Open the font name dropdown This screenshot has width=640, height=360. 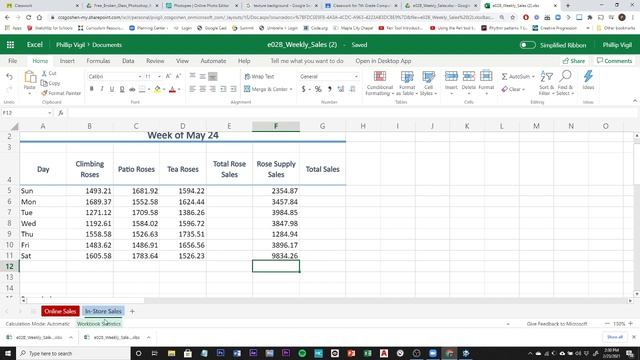pos(140,76)
